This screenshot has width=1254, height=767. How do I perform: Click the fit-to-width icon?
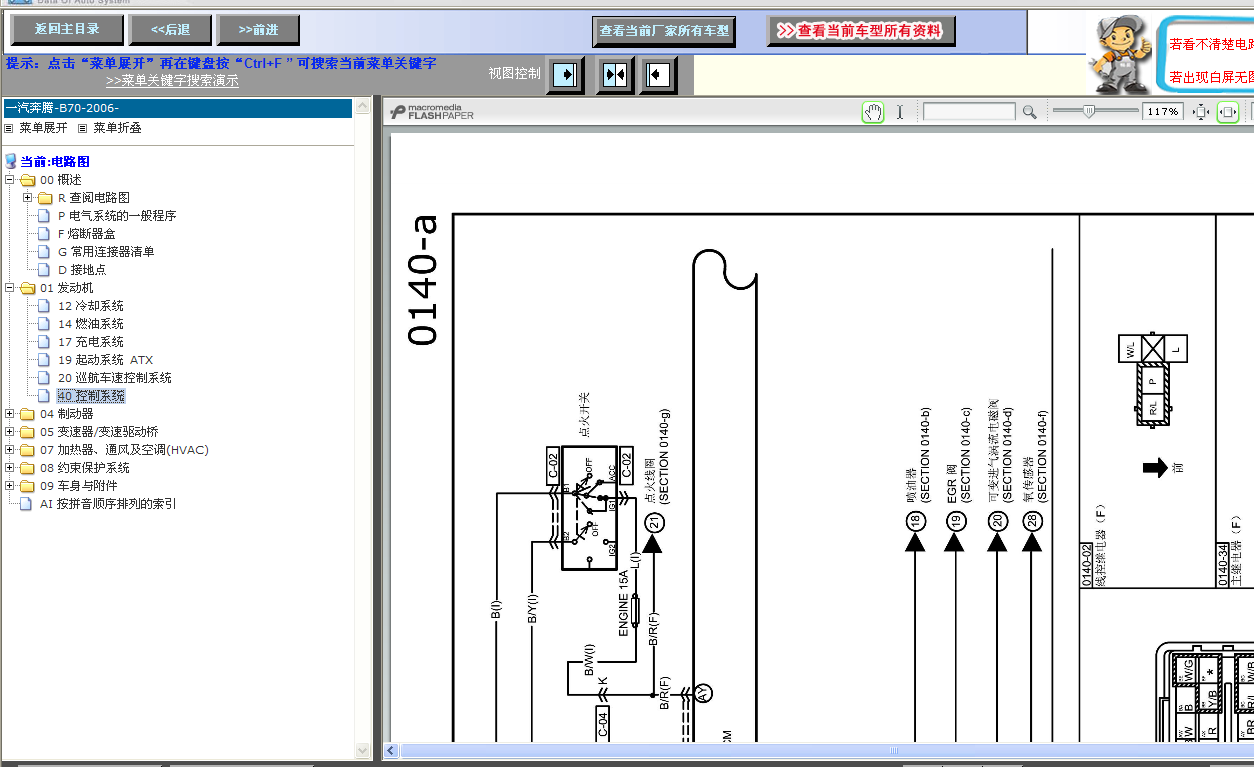click(x=1228, y=112)
